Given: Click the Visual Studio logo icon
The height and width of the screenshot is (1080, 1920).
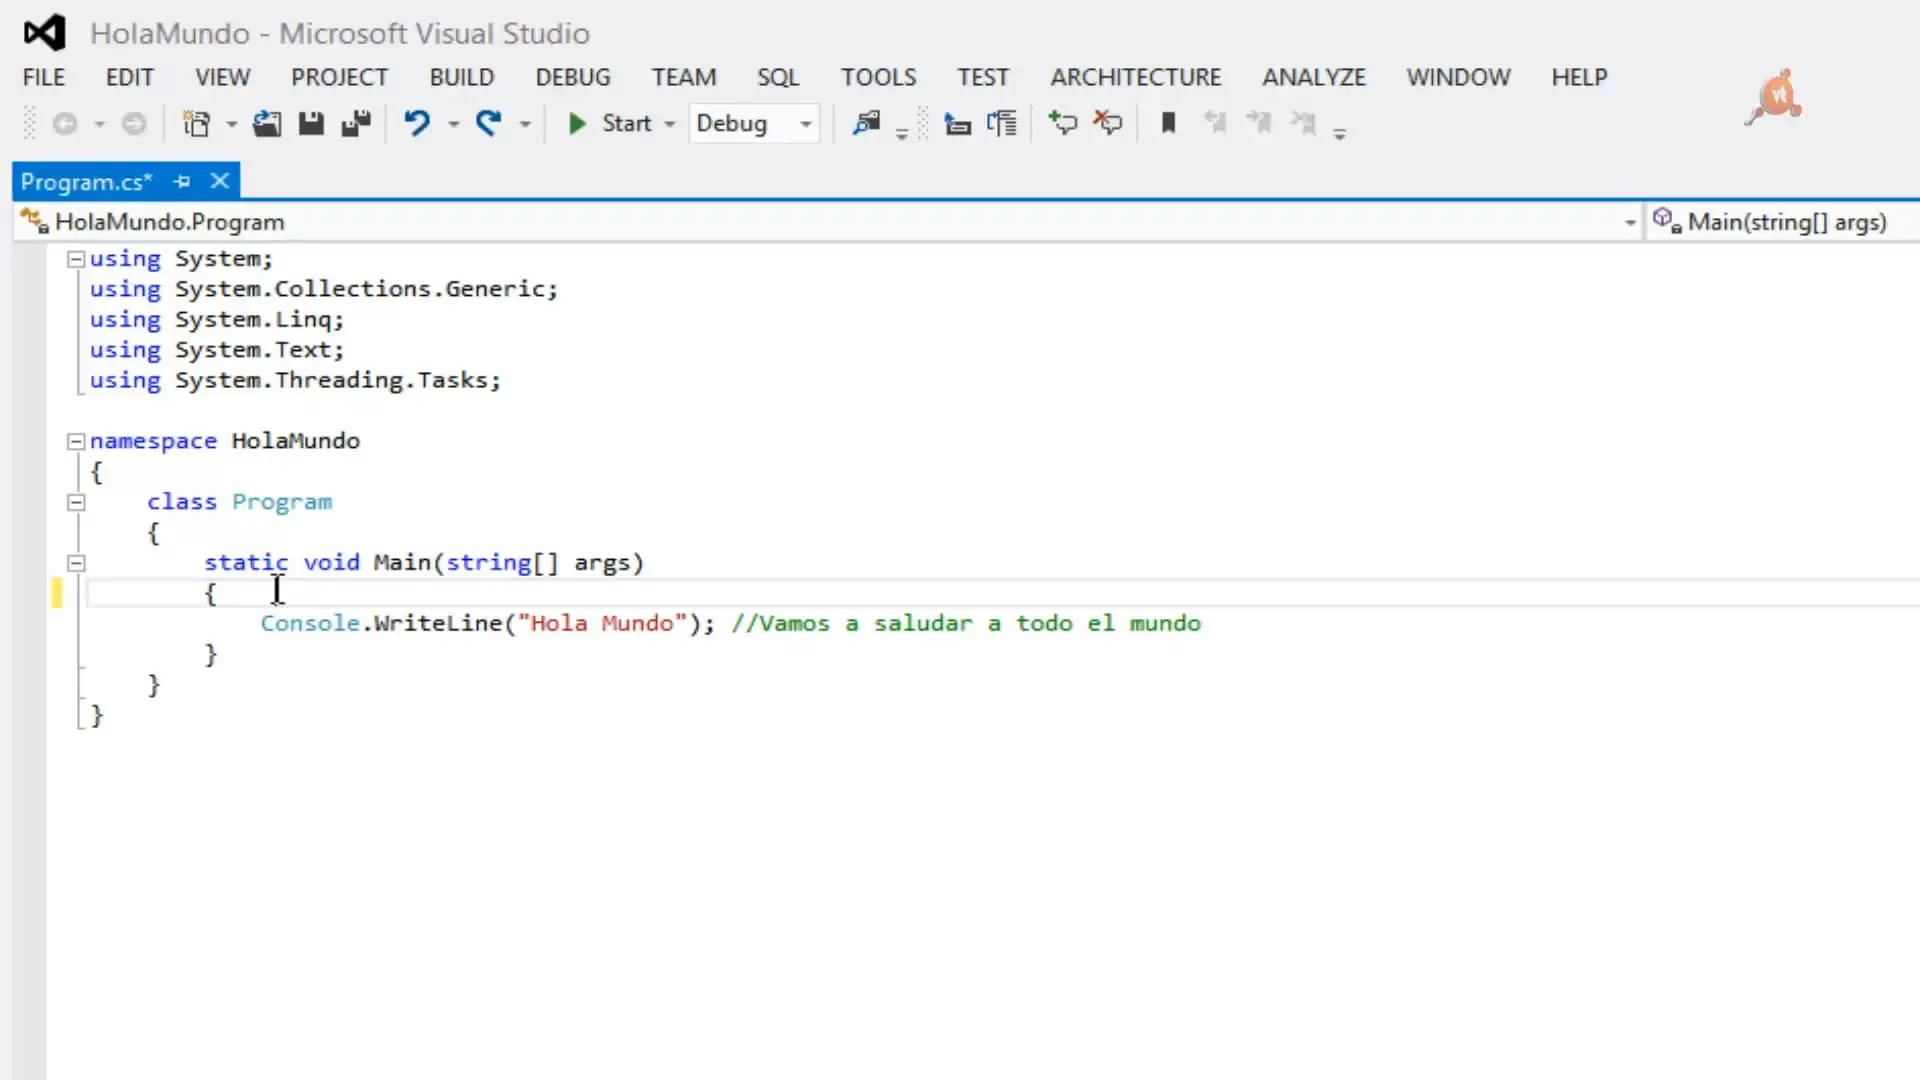Looking at the screenshot, I should (44, 33).
